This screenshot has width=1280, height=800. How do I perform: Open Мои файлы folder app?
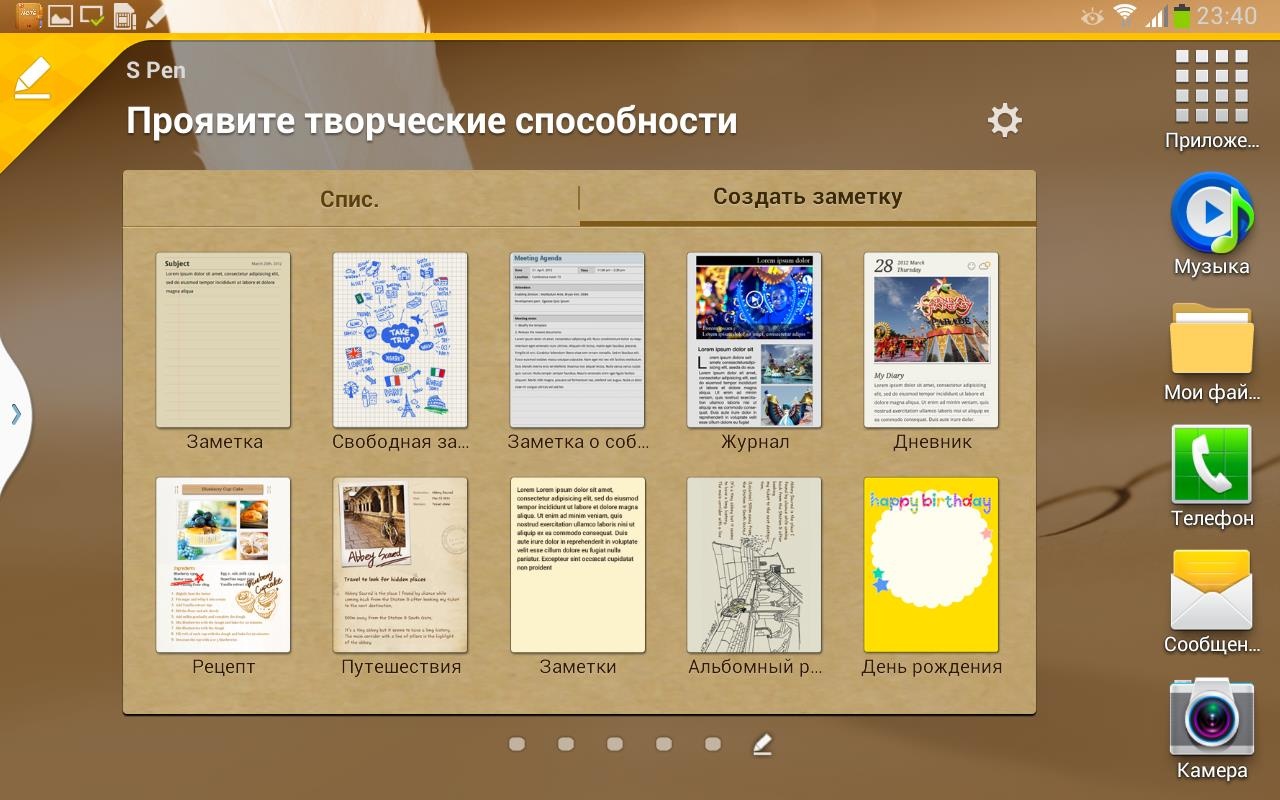[x=1211, y=341]
